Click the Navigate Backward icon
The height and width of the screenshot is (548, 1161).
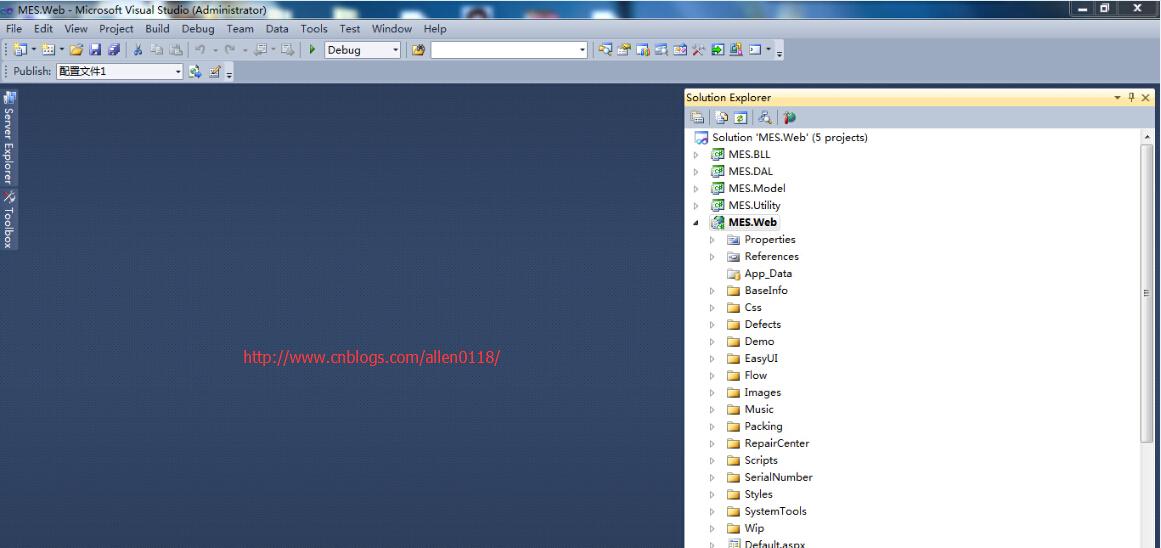point(261,50)
